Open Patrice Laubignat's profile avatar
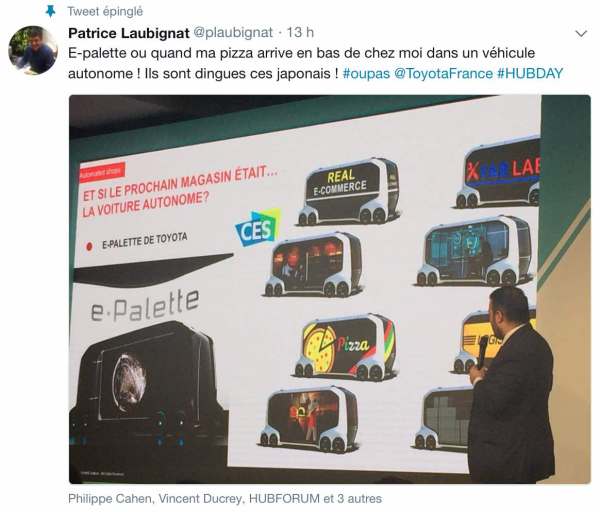 (x=33, y=50)
